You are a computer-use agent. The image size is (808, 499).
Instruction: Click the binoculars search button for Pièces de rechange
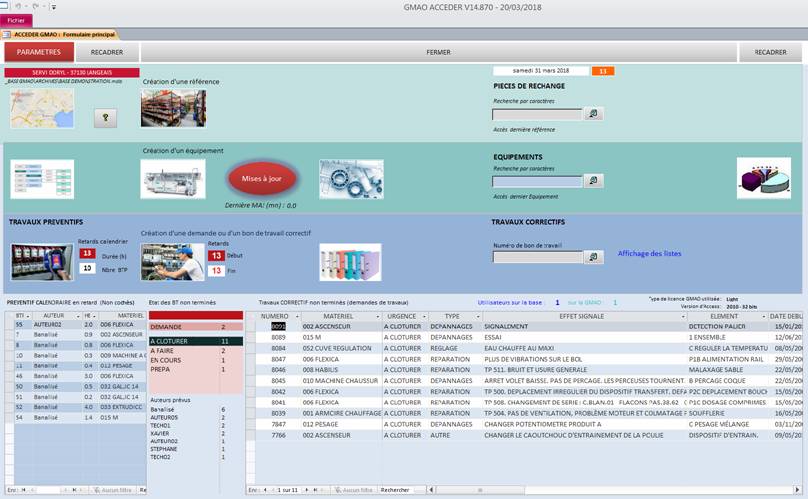(593, 114)
